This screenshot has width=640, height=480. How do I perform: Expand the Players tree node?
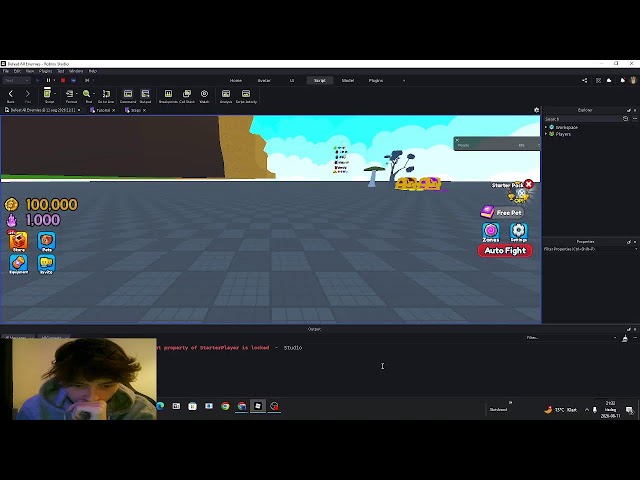546,134
